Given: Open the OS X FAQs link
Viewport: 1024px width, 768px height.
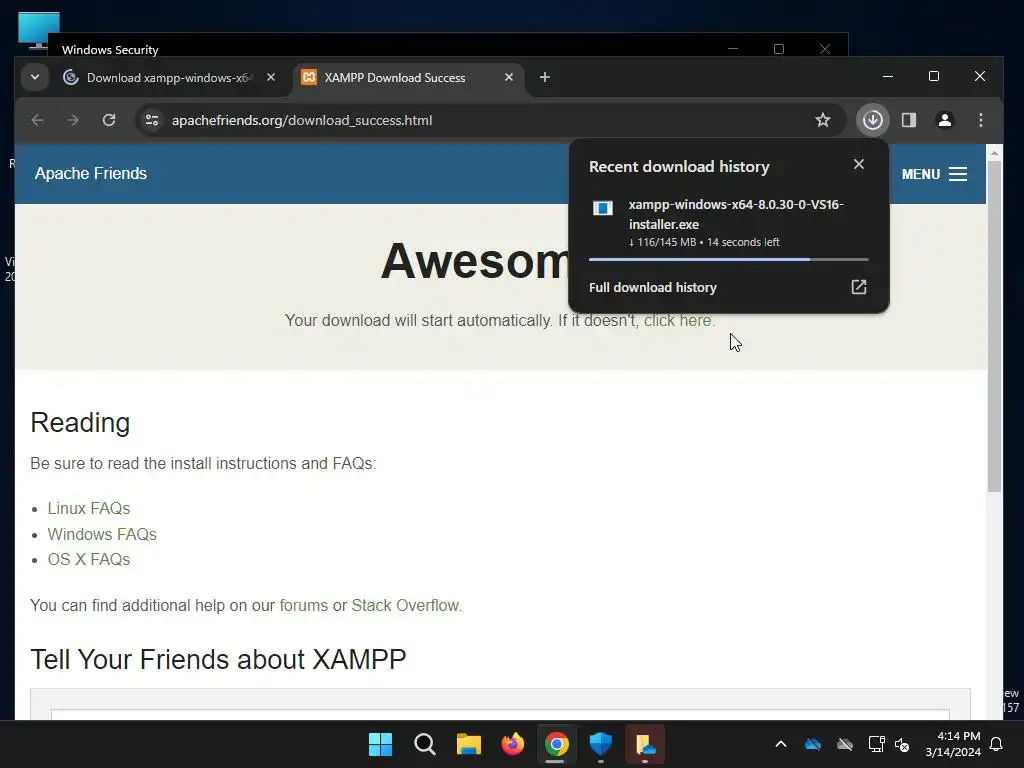Looking at the screenshot, I should pos(89,560).
